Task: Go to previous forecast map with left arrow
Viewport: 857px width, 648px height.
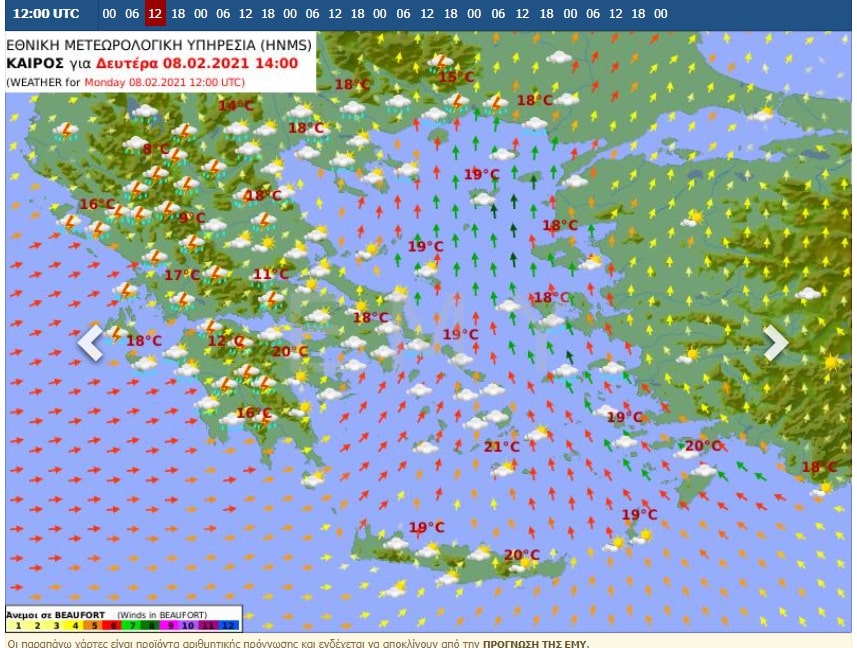Action: (90, 342)
